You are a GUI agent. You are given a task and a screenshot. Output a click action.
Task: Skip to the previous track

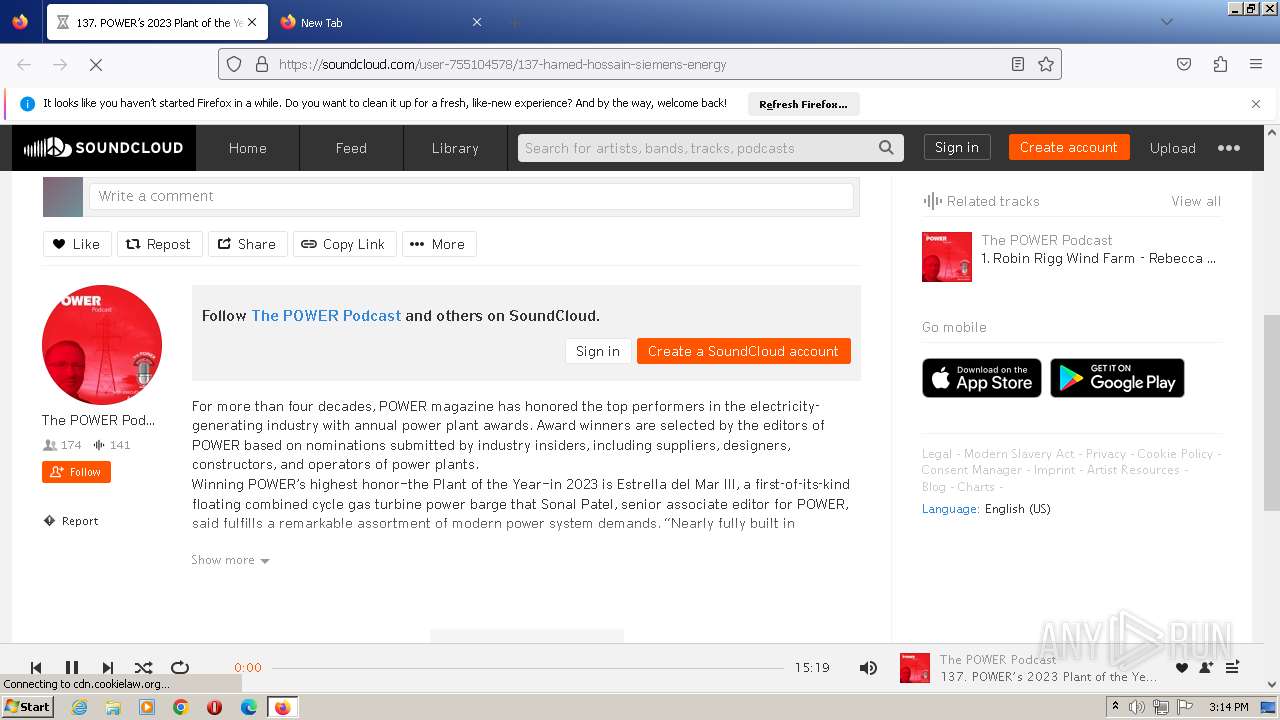(x=36, y=668)
